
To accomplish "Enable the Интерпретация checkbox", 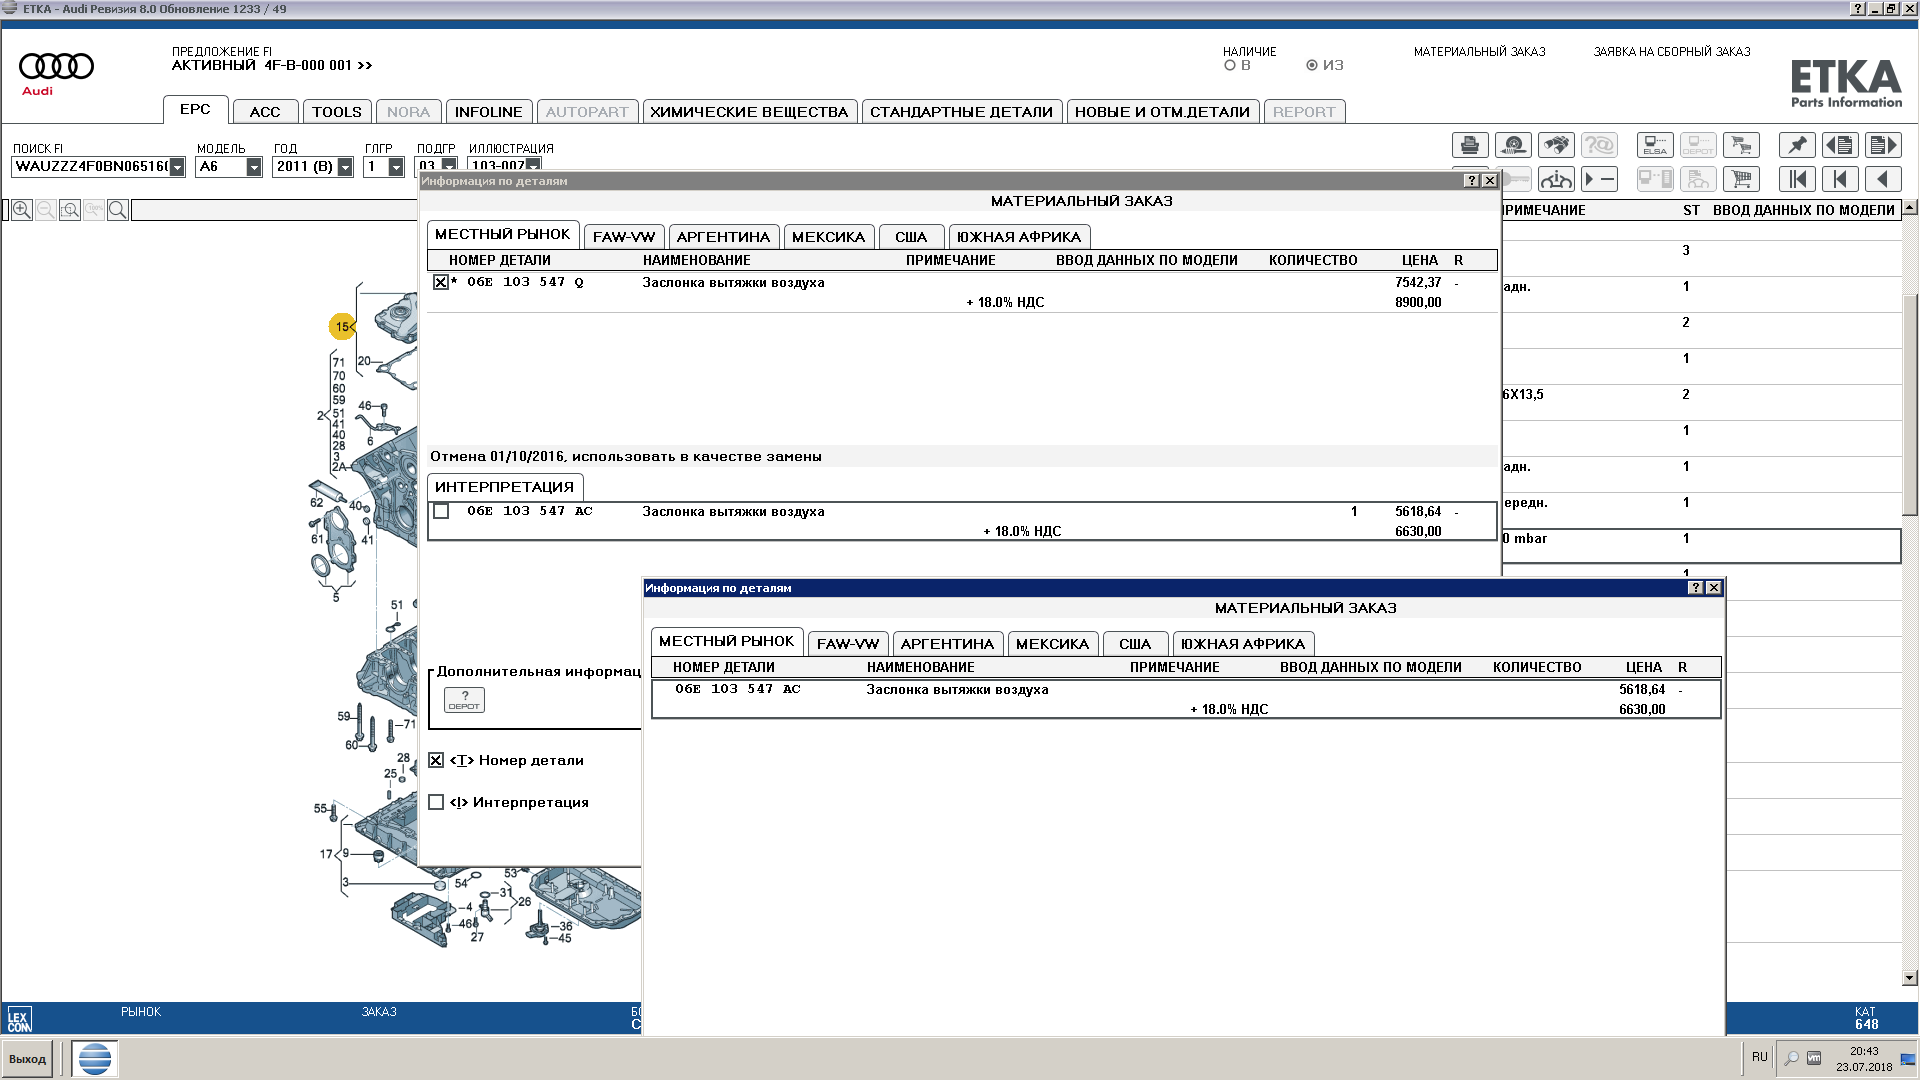I will [x=436, y=802].
